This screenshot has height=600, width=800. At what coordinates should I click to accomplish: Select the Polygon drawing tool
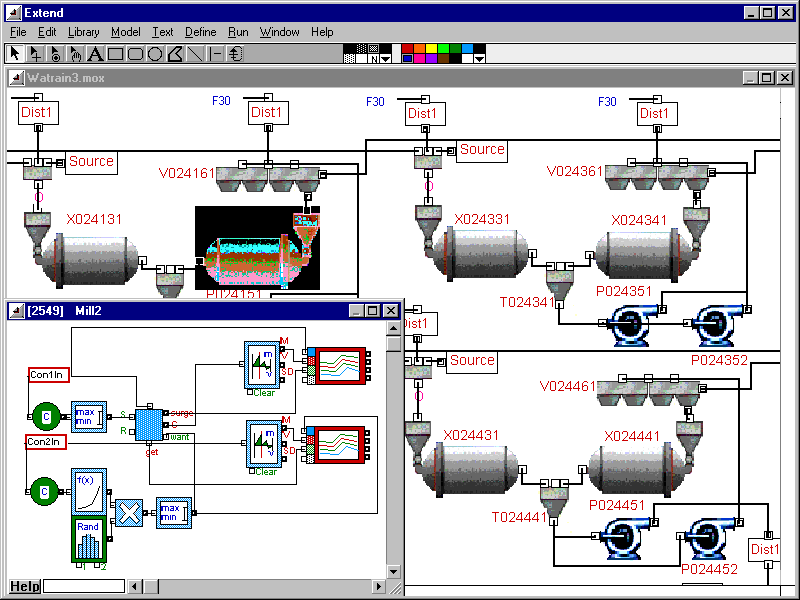coord(175,54)
